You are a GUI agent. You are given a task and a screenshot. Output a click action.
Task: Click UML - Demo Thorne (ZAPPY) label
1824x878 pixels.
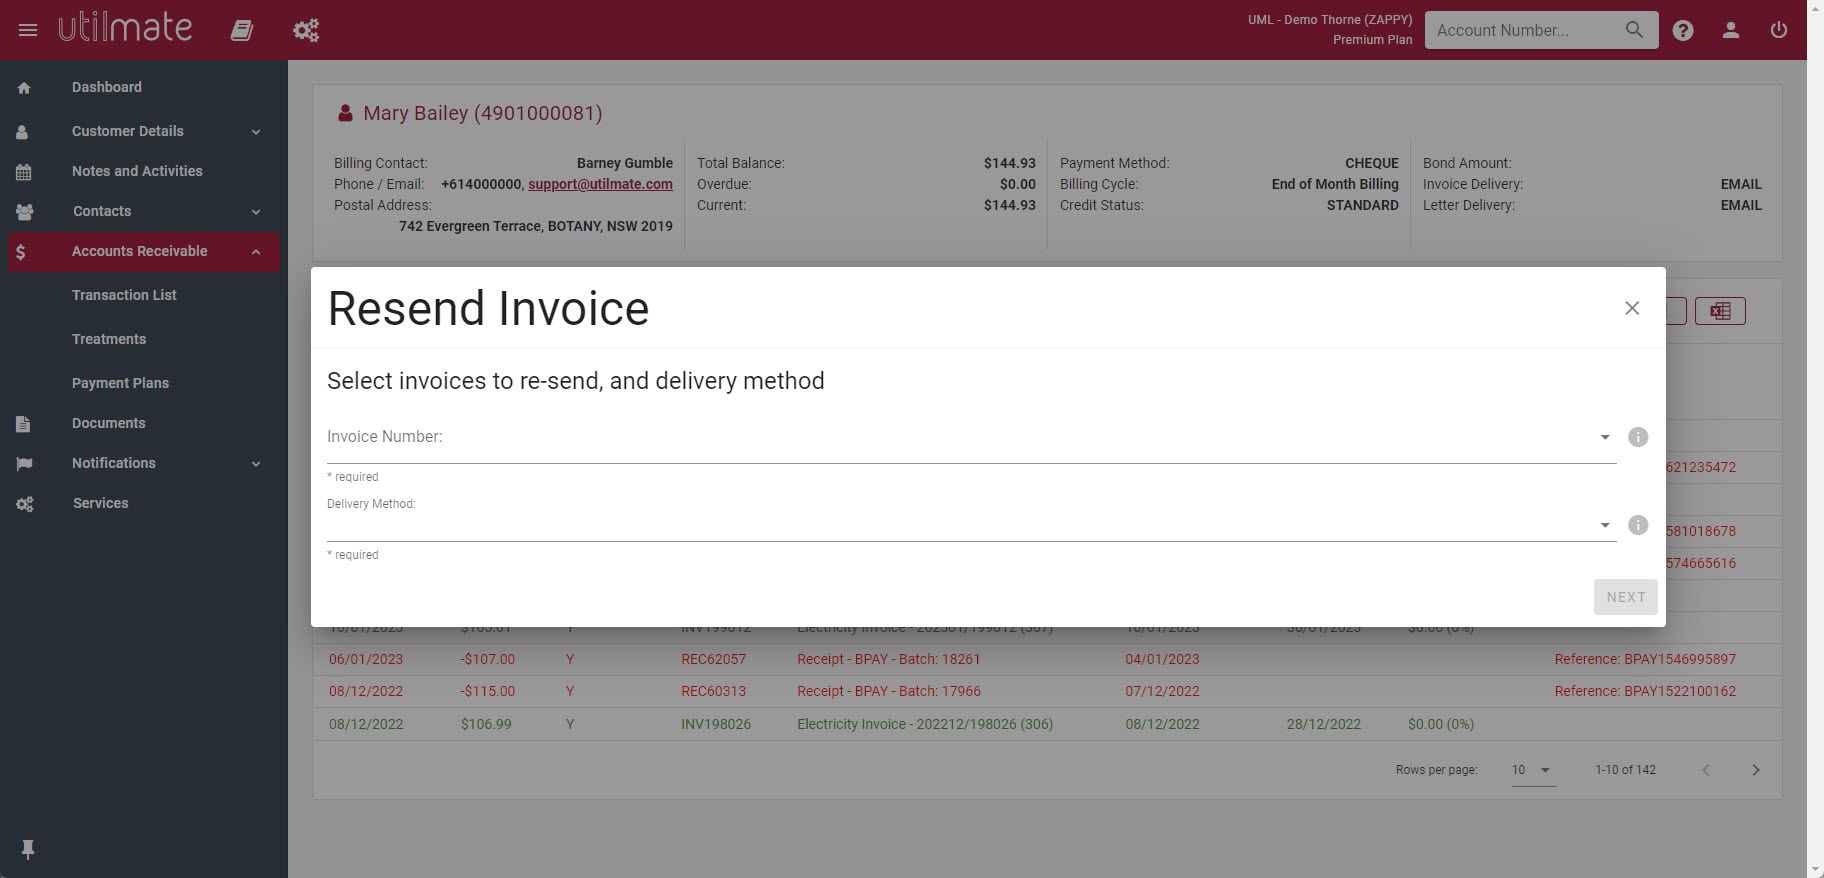click(x=1330, y=20)
